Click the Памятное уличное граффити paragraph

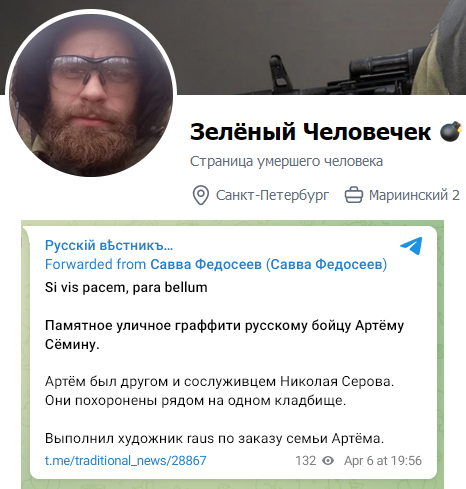point(224,335)
